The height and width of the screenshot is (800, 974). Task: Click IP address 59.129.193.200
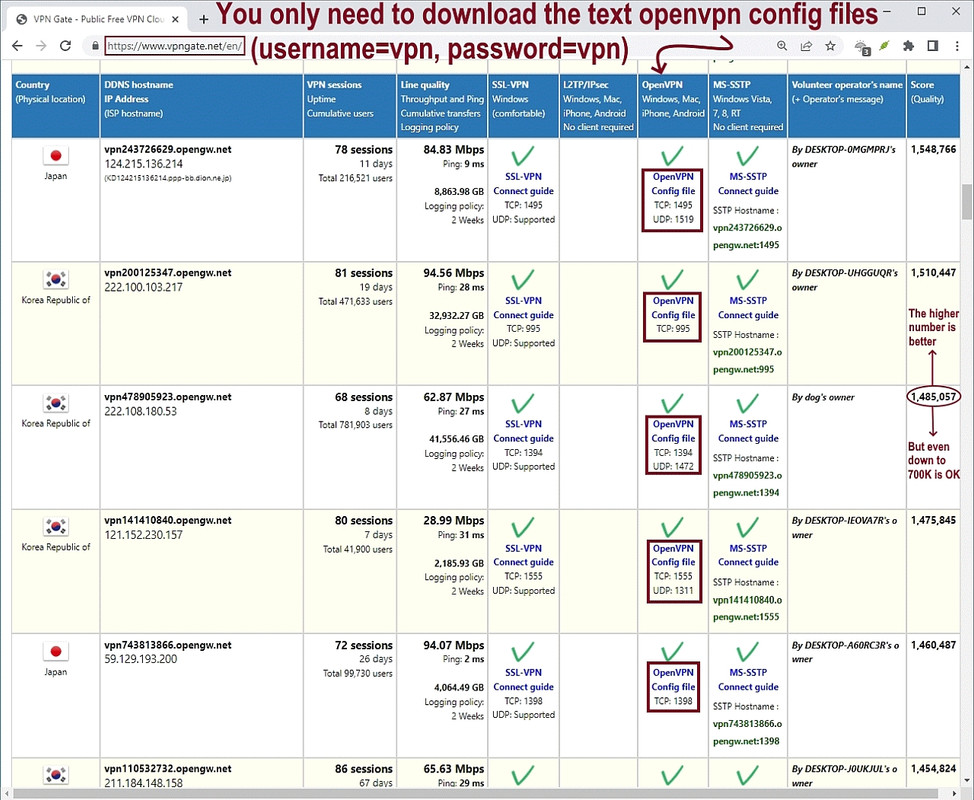click(x=140, y=658)
